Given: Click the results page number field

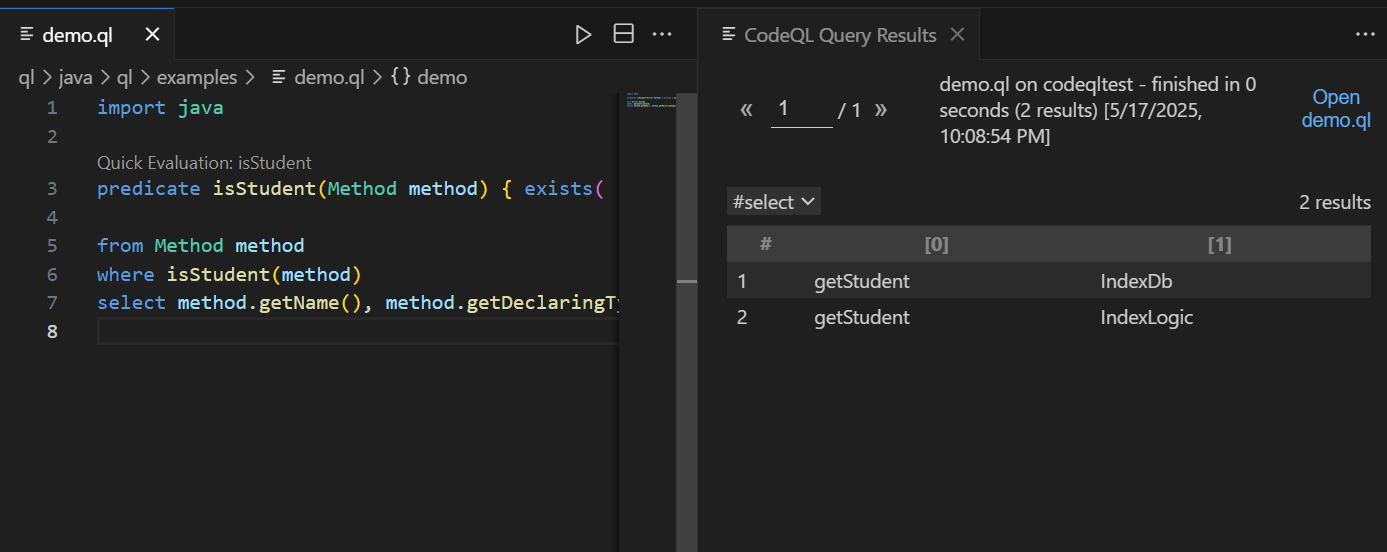Looking at the screenshot, I should coord(801,109).
